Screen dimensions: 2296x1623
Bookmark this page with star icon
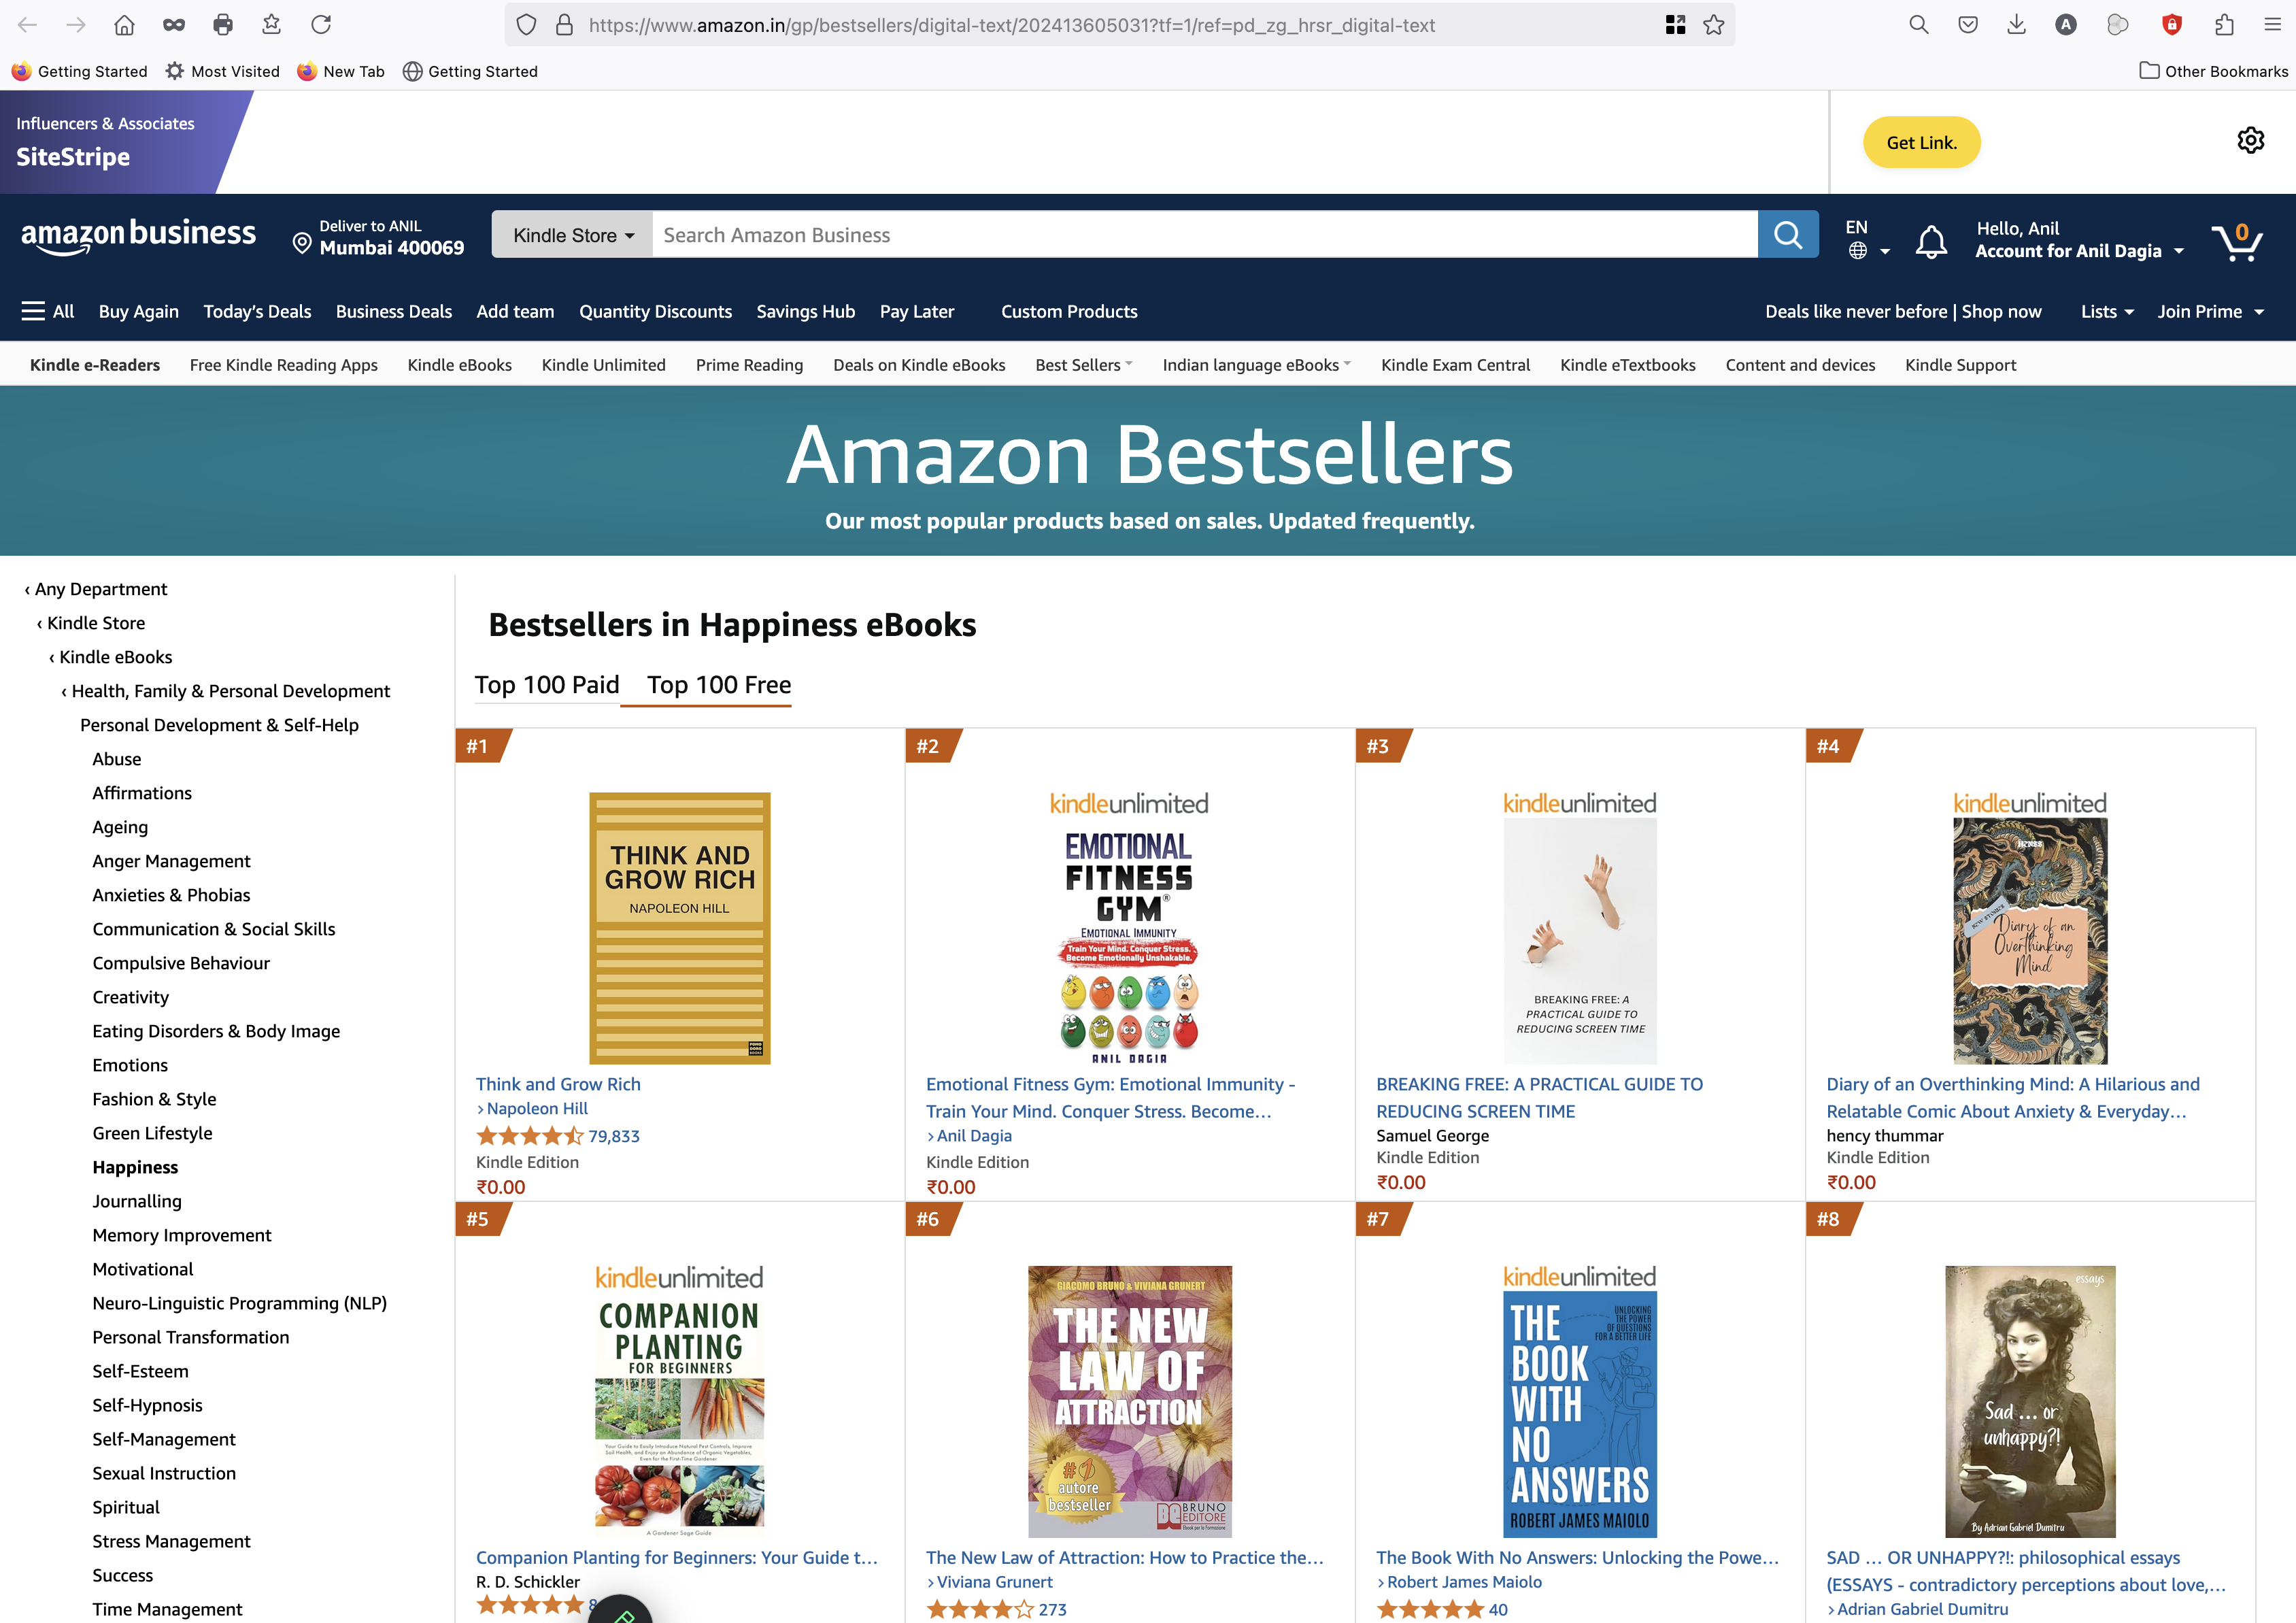1714,25
